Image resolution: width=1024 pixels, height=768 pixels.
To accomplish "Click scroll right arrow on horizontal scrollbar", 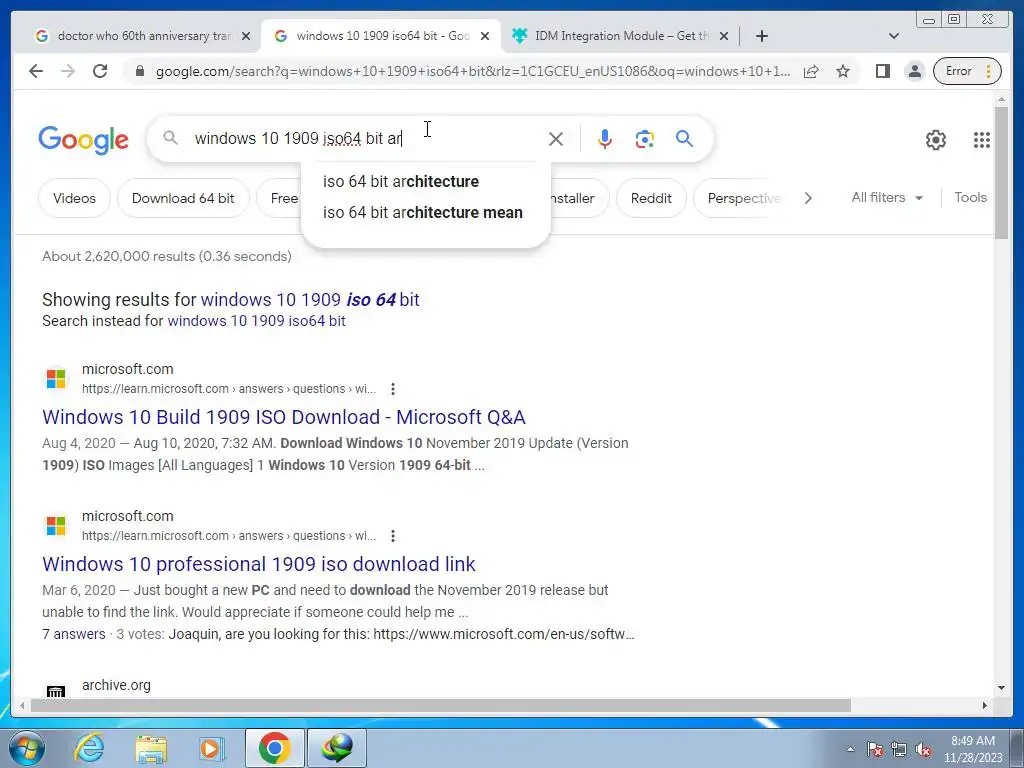I will [985, 705].
